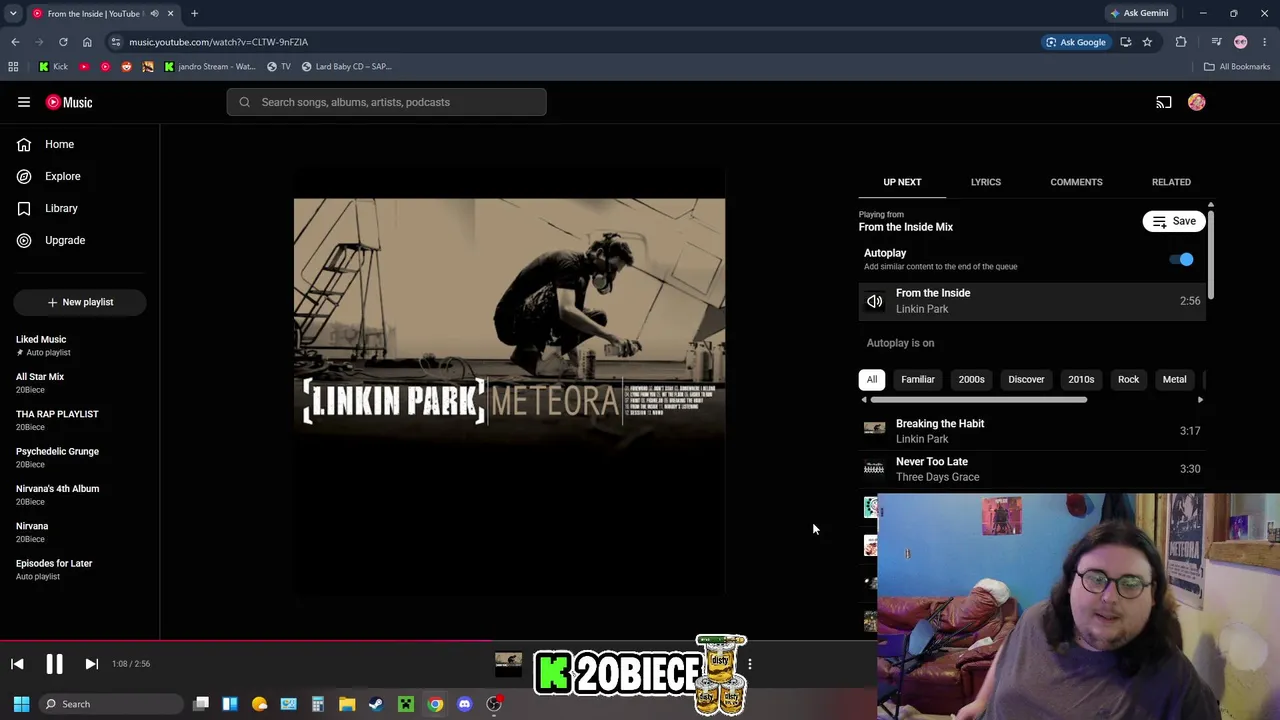View site information in address bar

pos(116,42)
